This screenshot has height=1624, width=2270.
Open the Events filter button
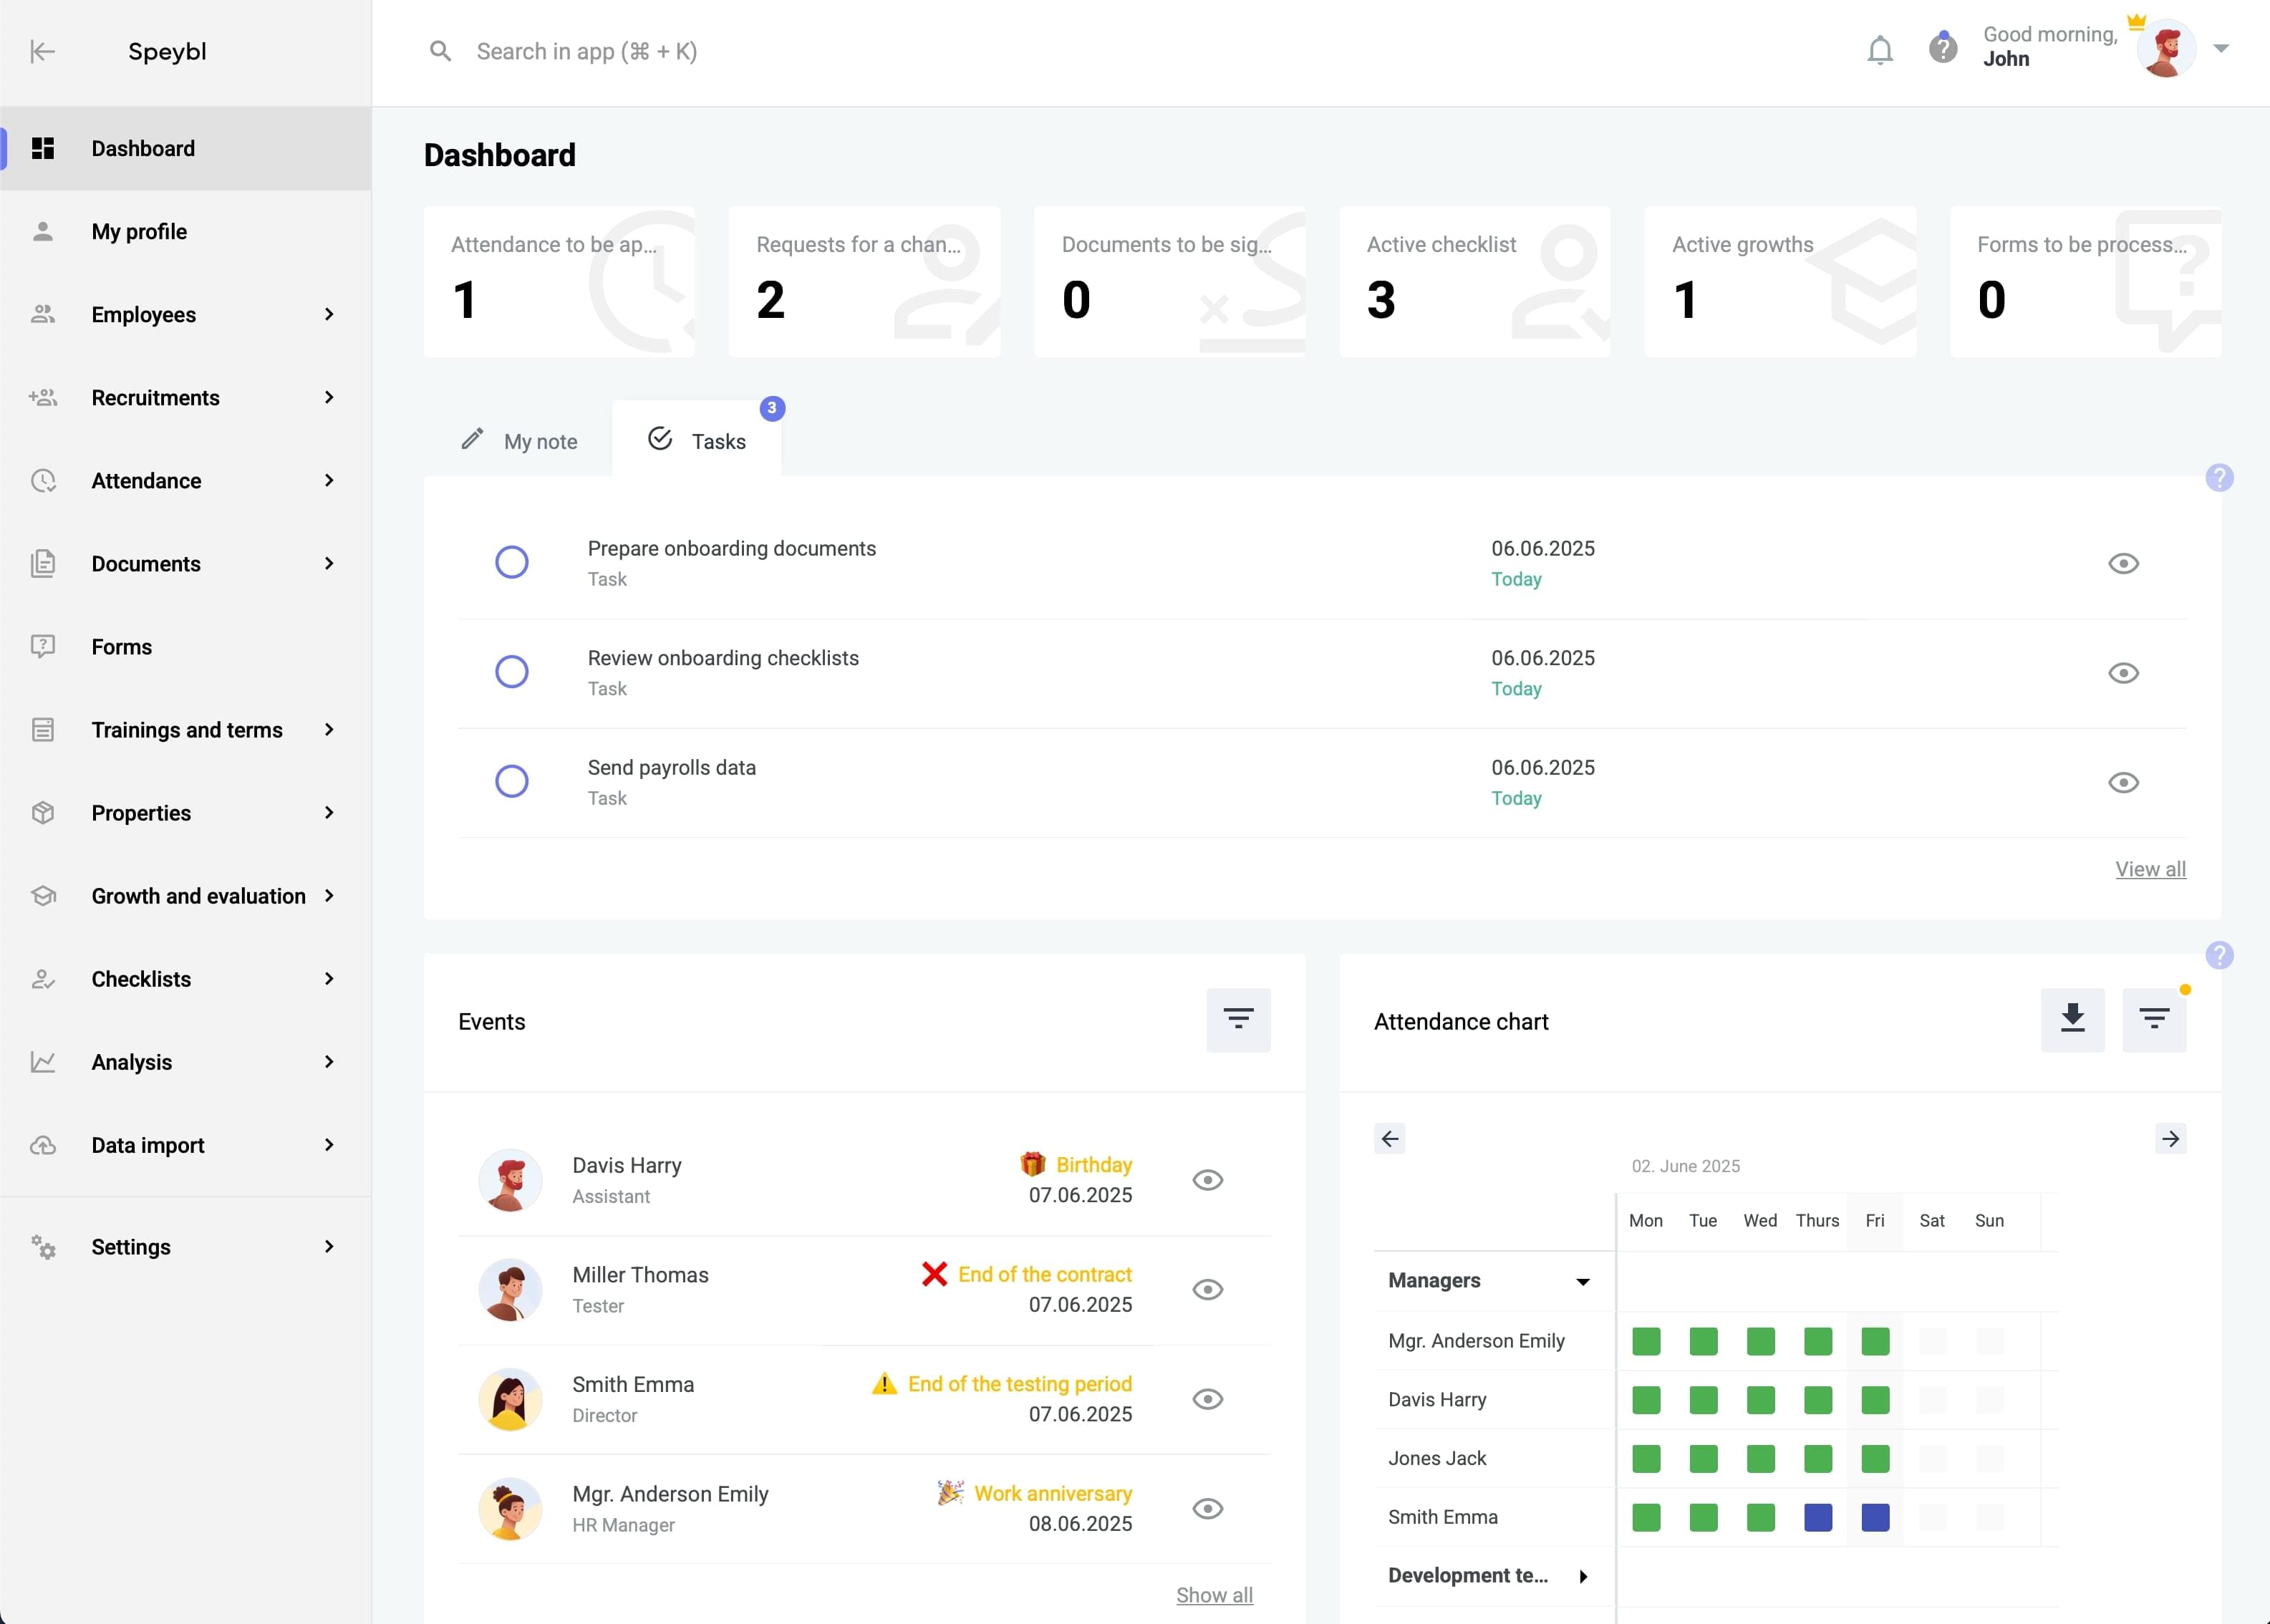tap(1237, 1019)
